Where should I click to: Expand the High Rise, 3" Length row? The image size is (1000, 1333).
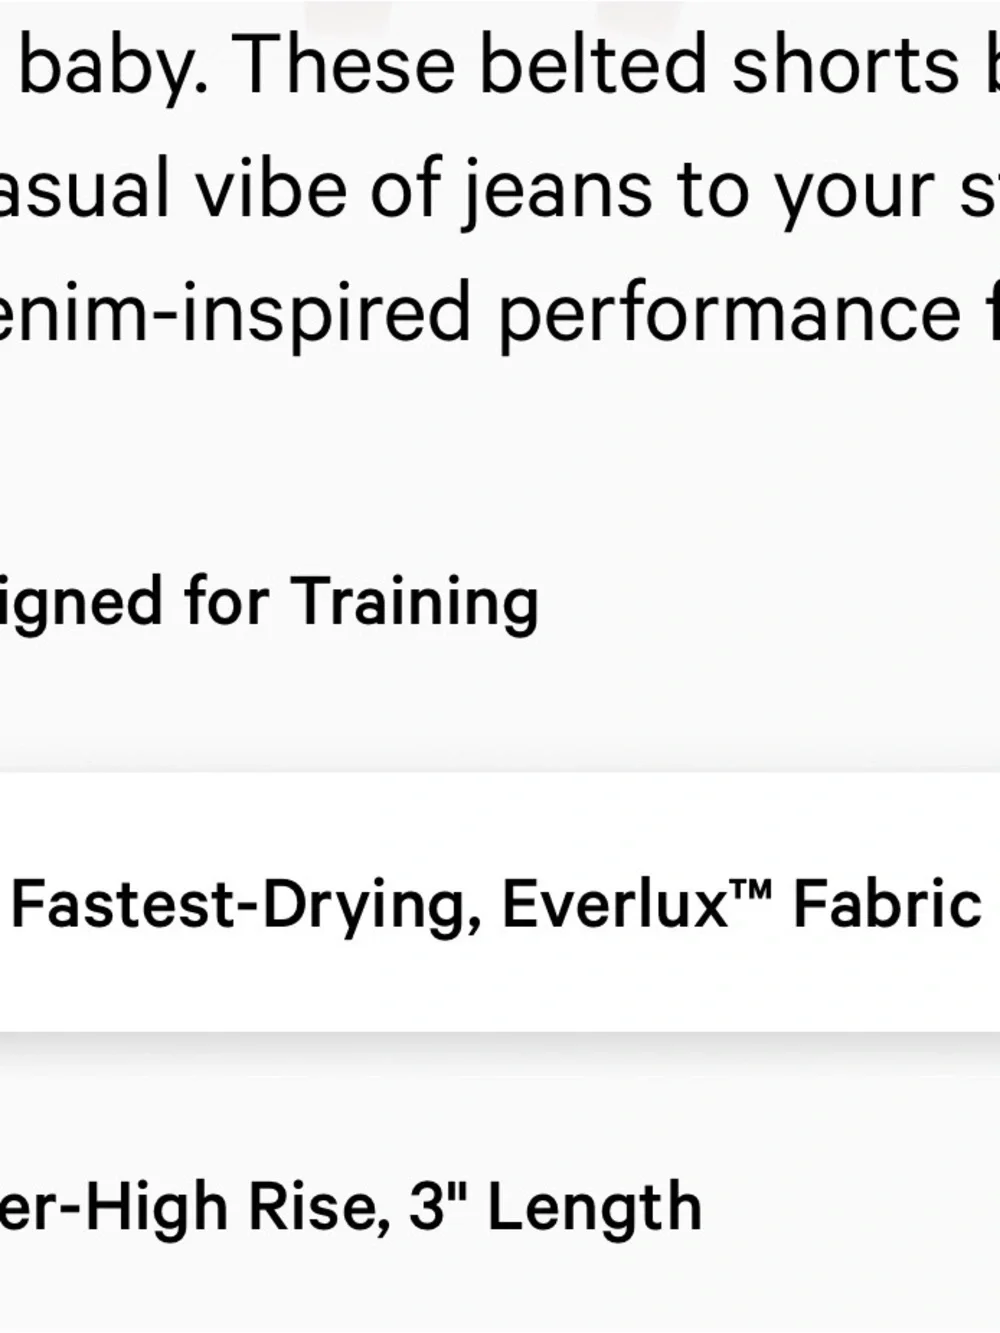point(500,1206)
